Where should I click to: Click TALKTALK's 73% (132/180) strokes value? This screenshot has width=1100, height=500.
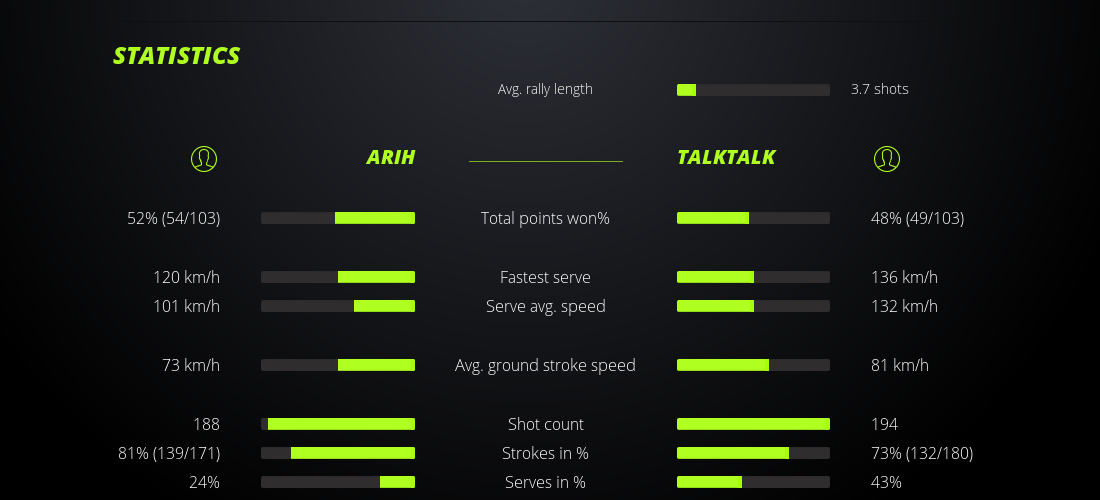(x=922, y=453)
